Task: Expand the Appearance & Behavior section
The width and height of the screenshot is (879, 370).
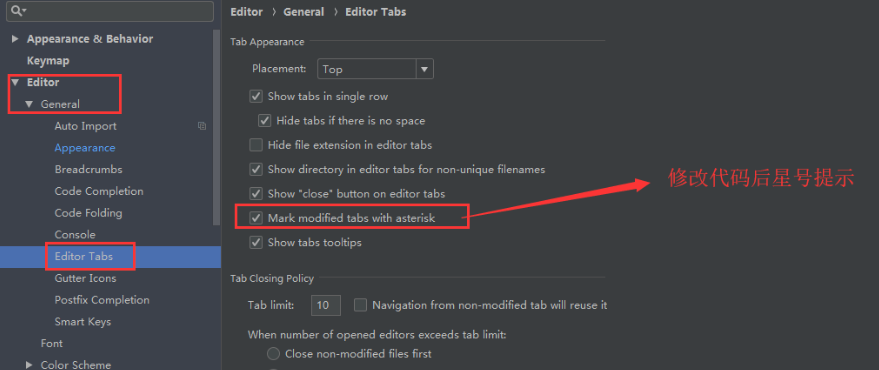Action: 15,39
